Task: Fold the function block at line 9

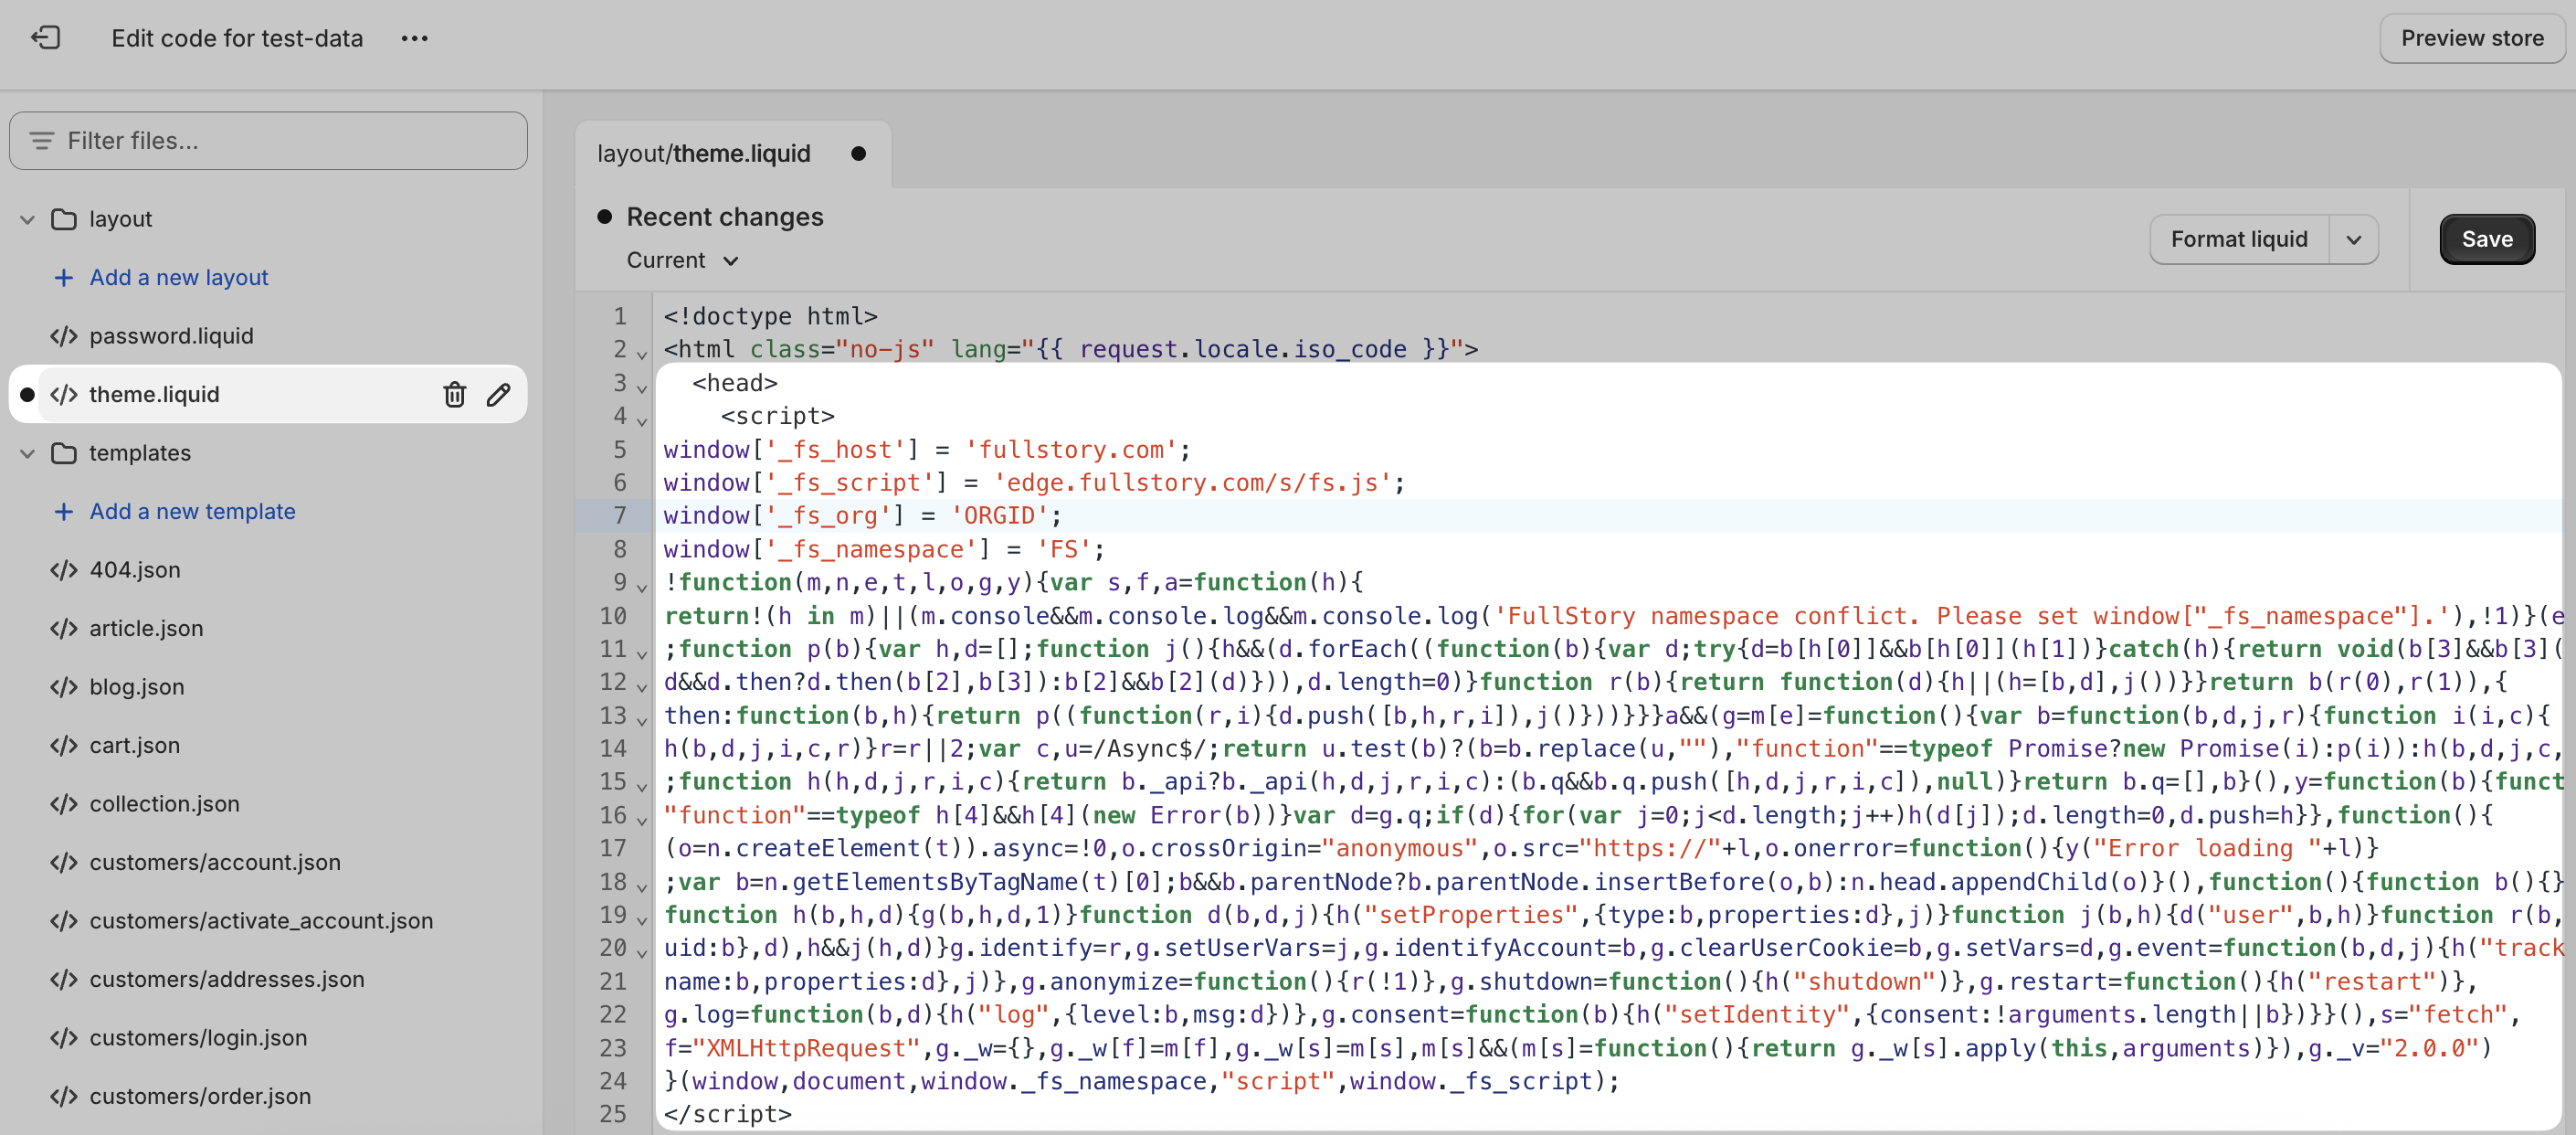Action: (642, 586)
